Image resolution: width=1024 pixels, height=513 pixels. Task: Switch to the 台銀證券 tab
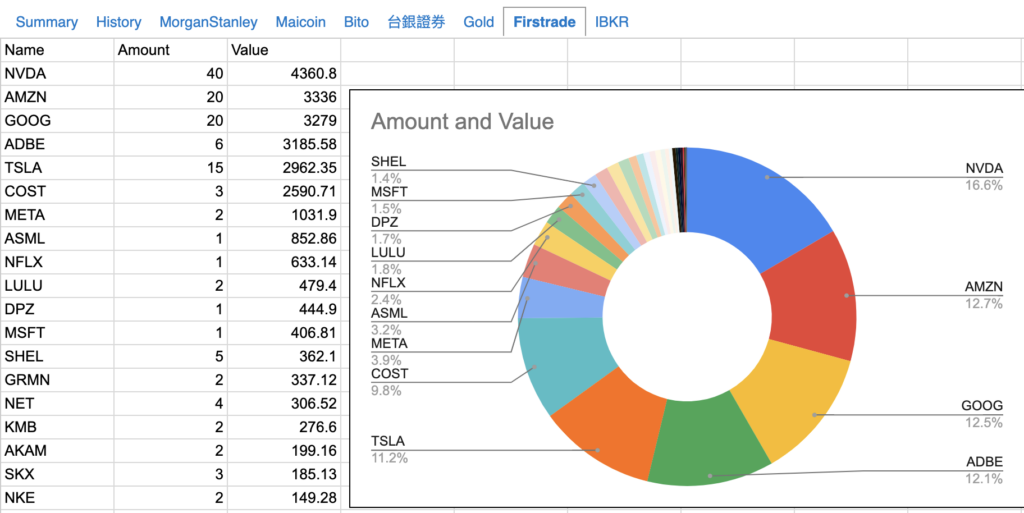[x=416, y=21]
